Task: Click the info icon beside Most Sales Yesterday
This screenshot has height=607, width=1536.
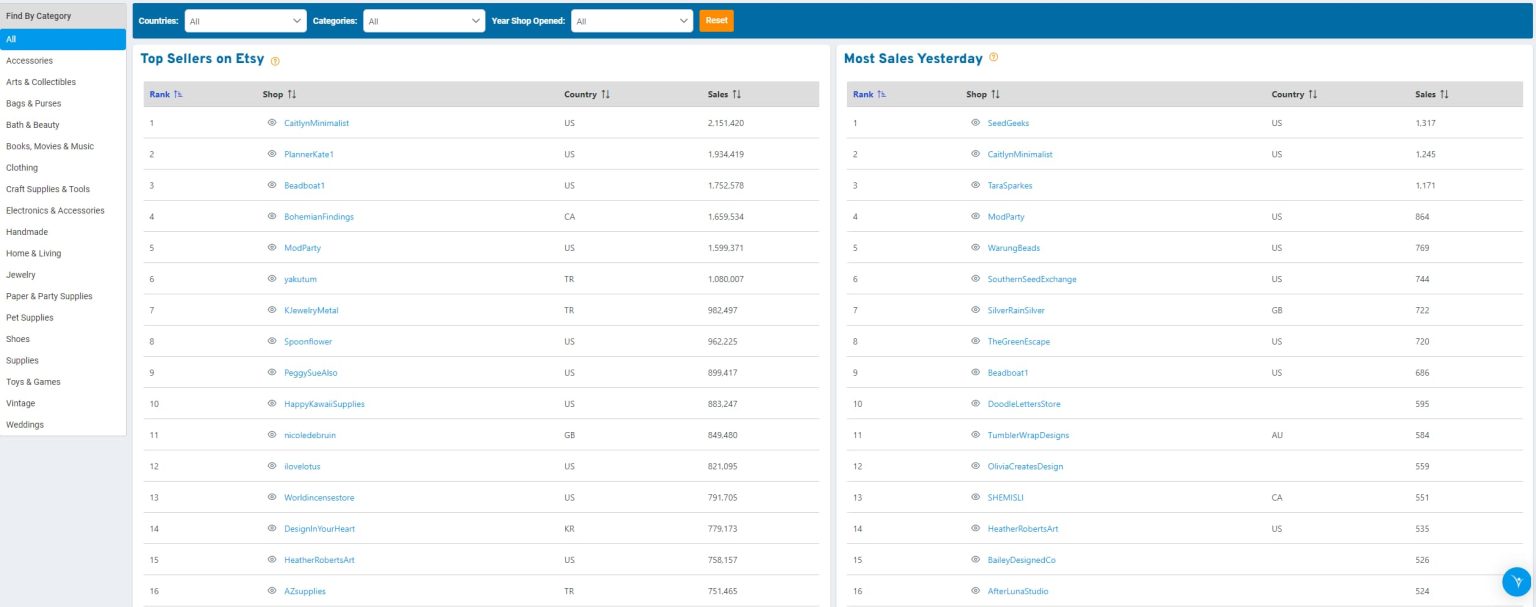Action: [992, 59]
